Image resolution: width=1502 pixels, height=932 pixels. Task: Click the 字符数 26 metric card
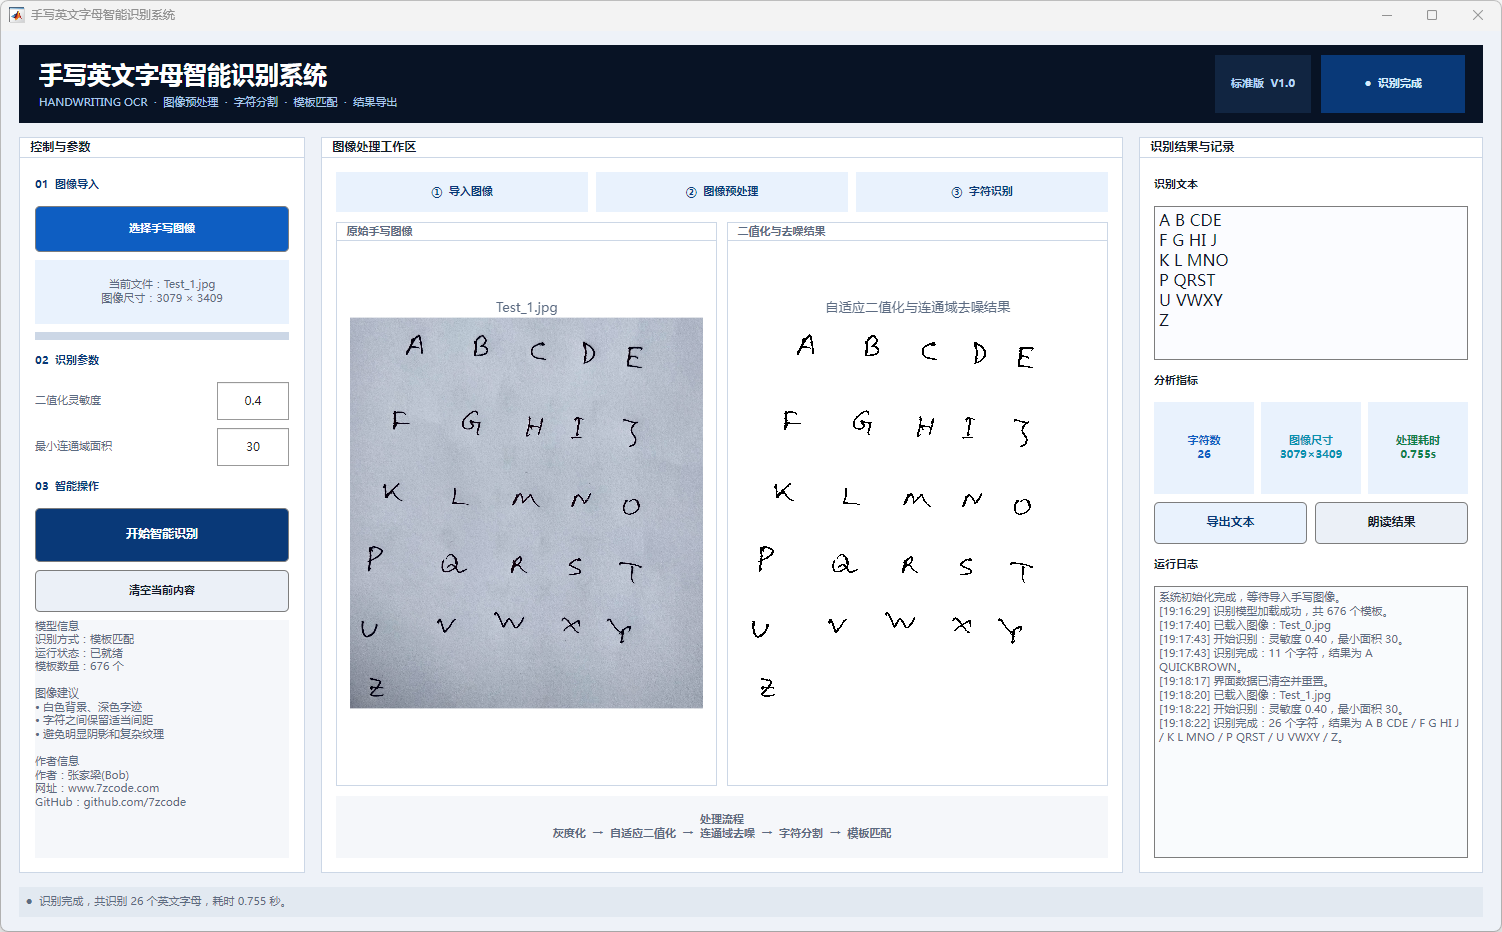click(1204, 448)
